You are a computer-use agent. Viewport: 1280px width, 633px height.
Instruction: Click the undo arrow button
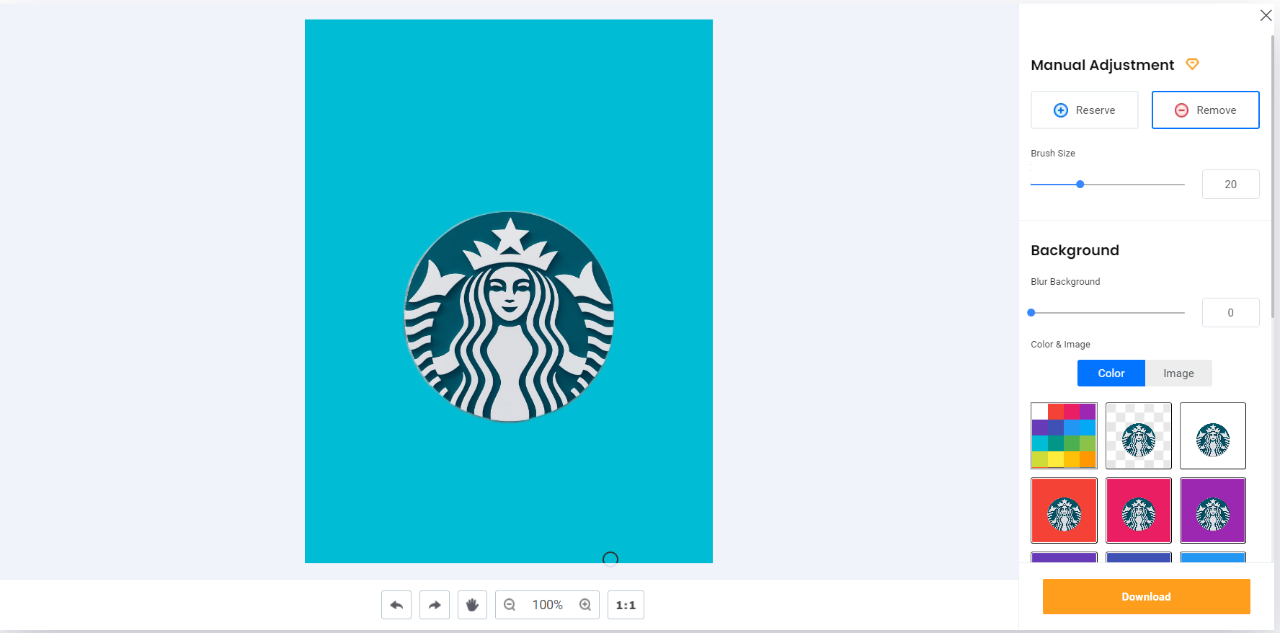[396, 605]
